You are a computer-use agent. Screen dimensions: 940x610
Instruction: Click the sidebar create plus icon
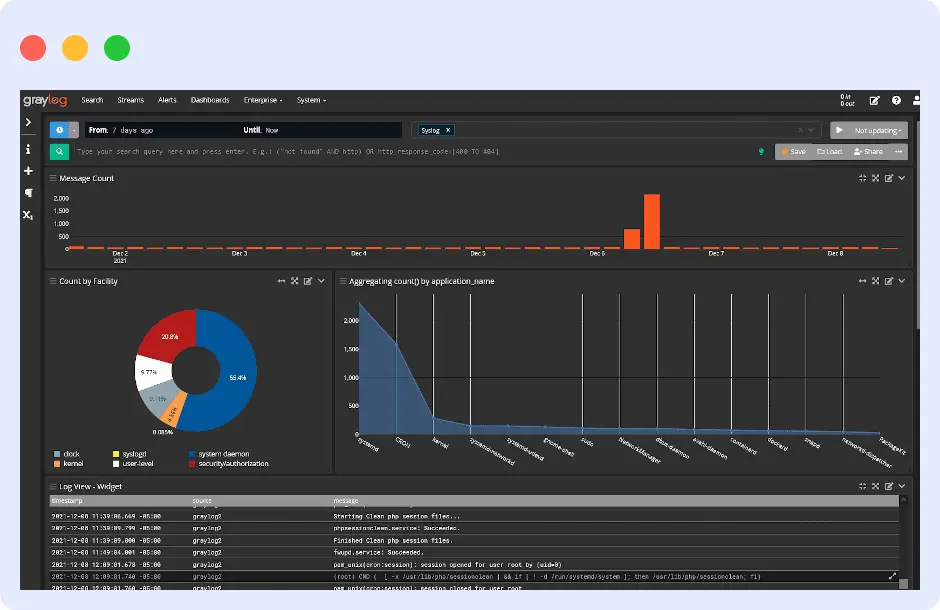(x=28, y=171)
